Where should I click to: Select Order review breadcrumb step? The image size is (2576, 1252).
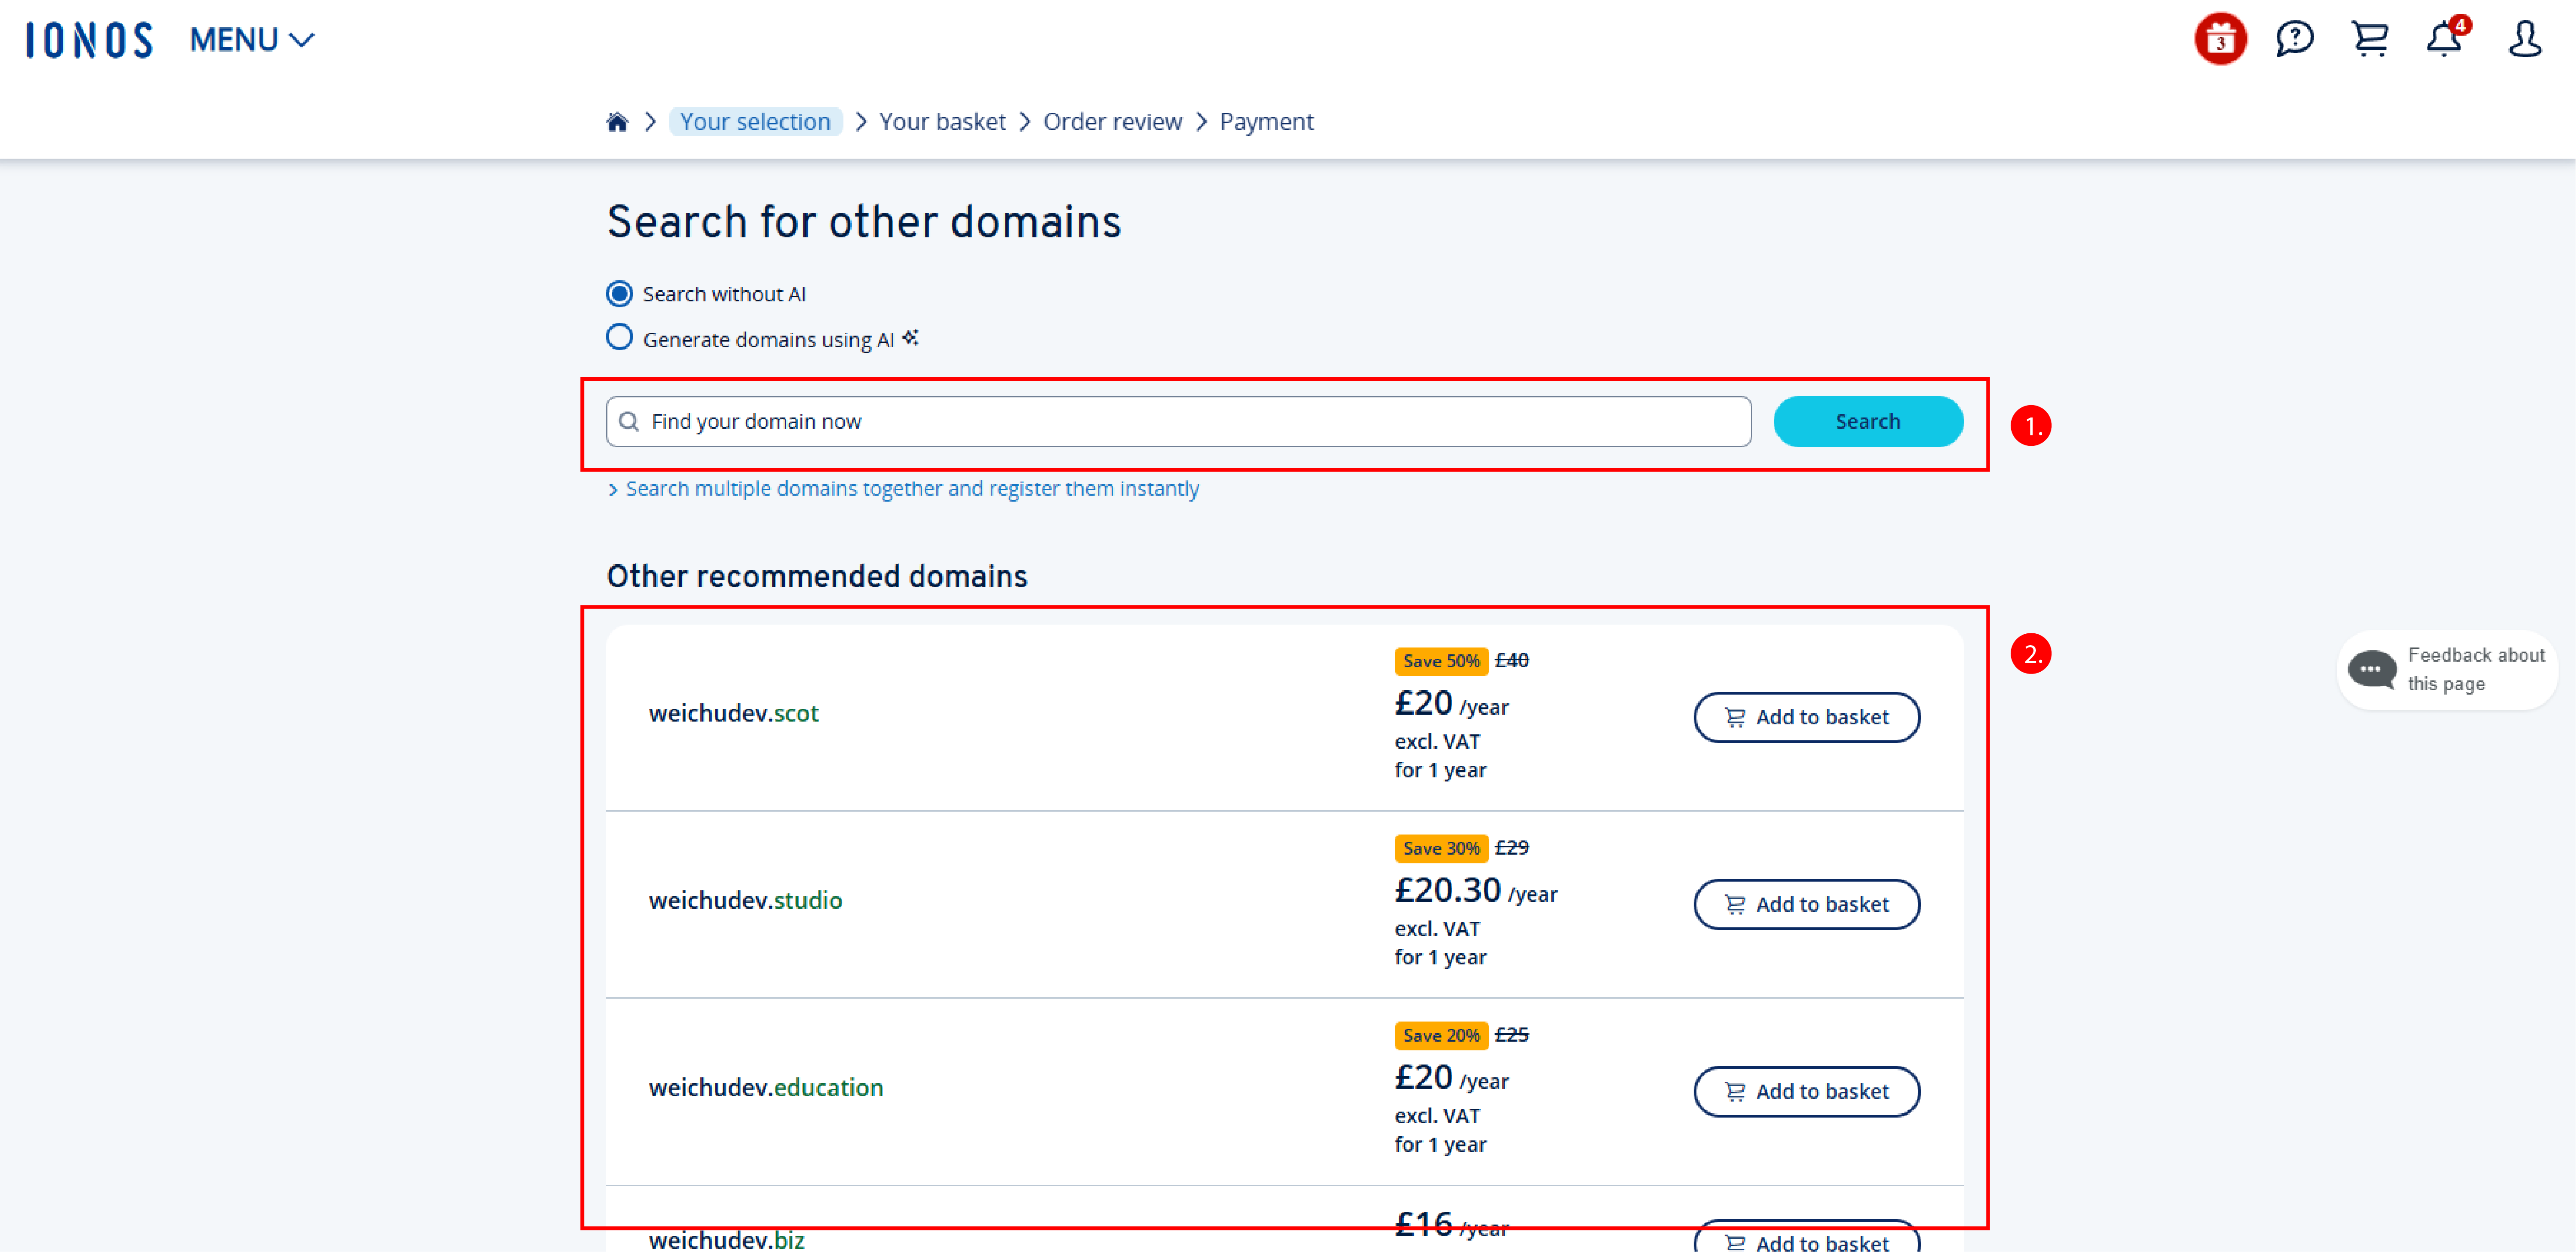pyautogui.click(x=1112, y=122)
